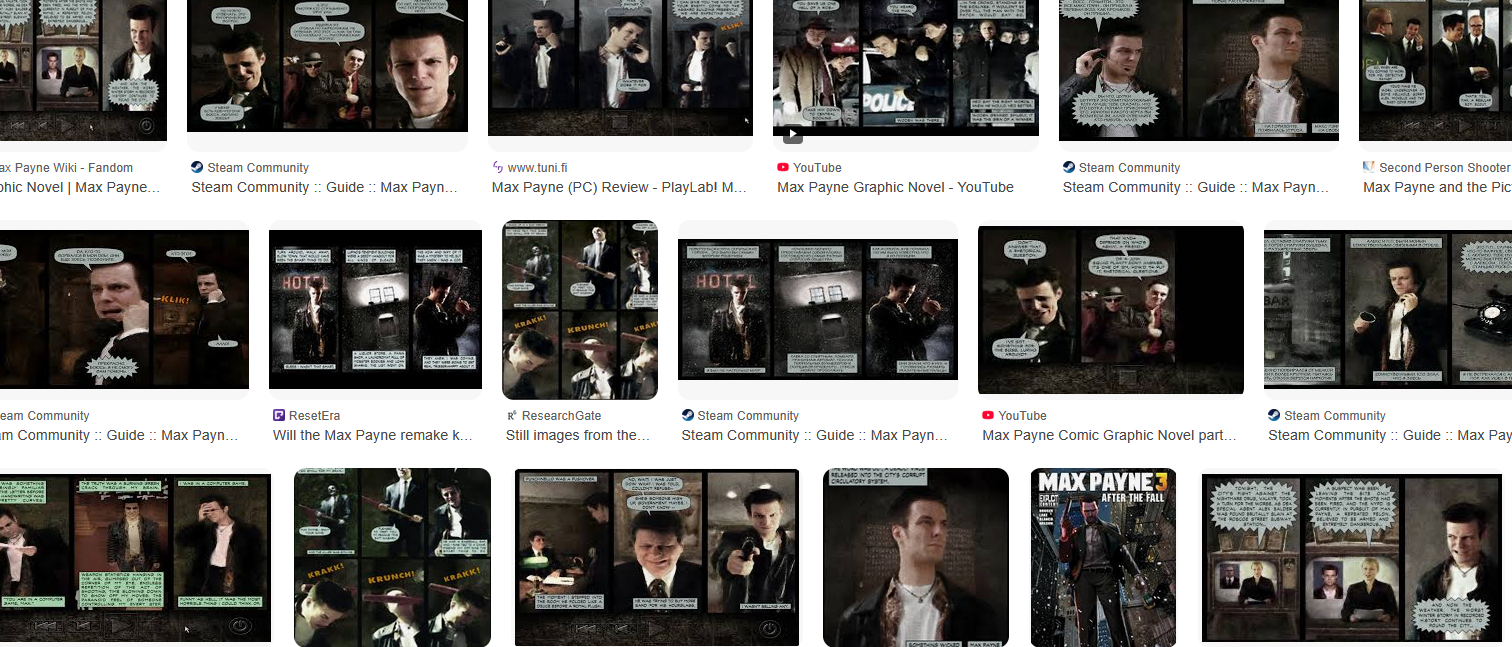Open 'Max Payne Comic Graphic Novel part…' title link
This screenshot has width=1512, height=647.
click(x=1109, y=435)
